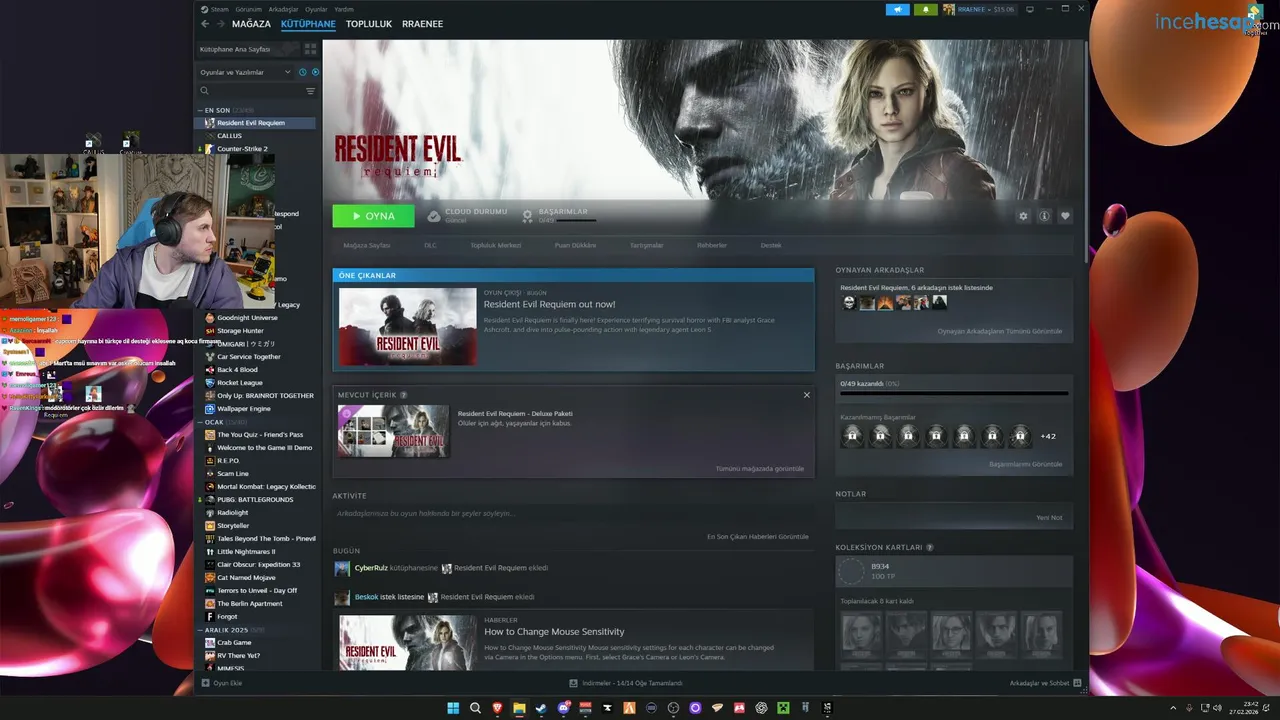Toggle the ready-to-play filter icon
This screenshot has height=720, width=1280.
point(315,72)
